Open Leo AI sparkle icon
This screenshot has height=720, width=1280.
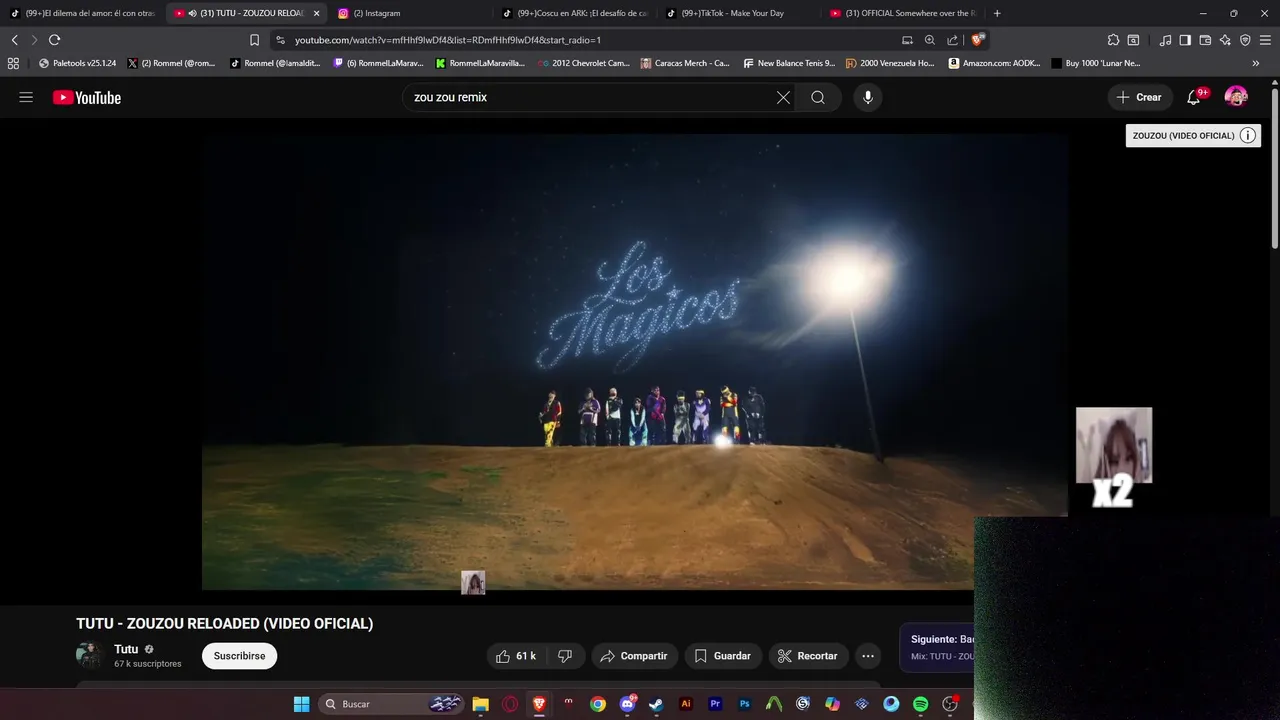pyautogui.click(x=1225, y=40)
